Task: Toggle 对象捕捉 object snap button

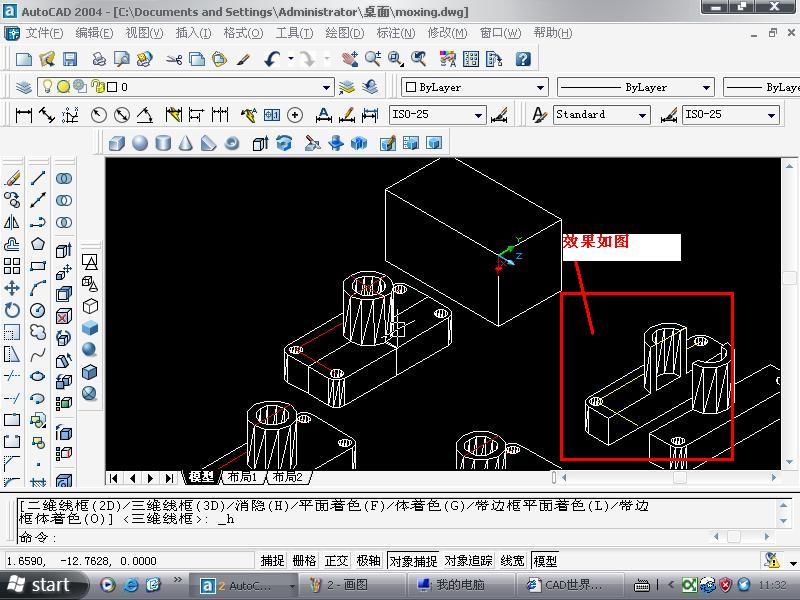Action: [413, 561]
